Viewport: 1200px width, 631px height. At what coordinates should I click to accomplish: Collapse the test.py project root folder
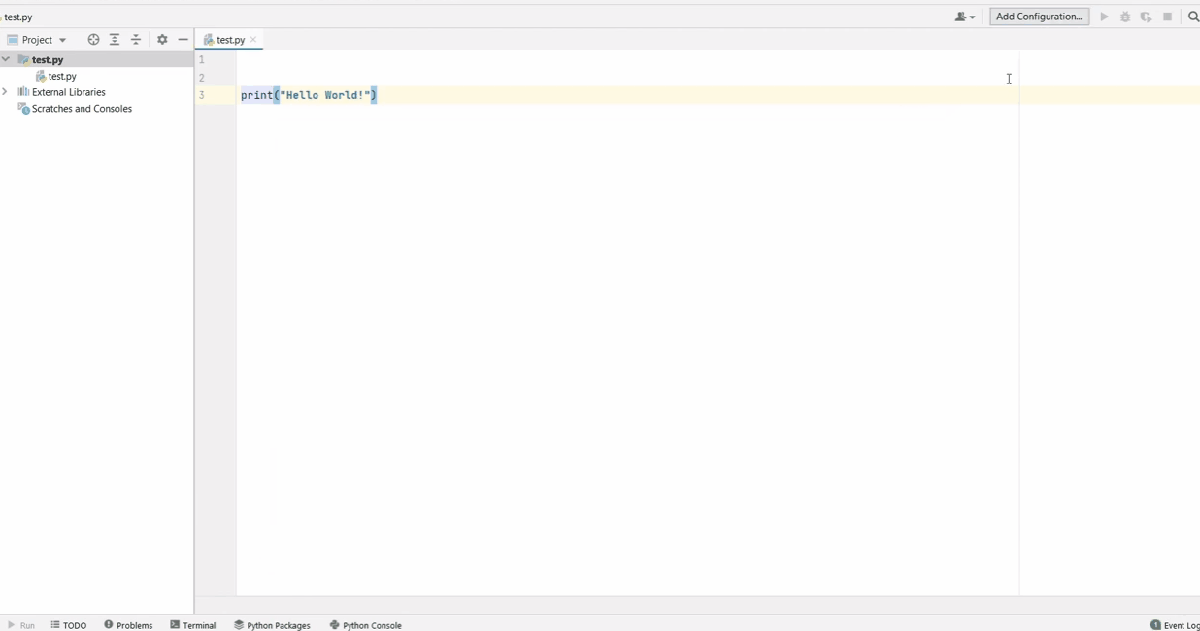click(x=7, y=60)
